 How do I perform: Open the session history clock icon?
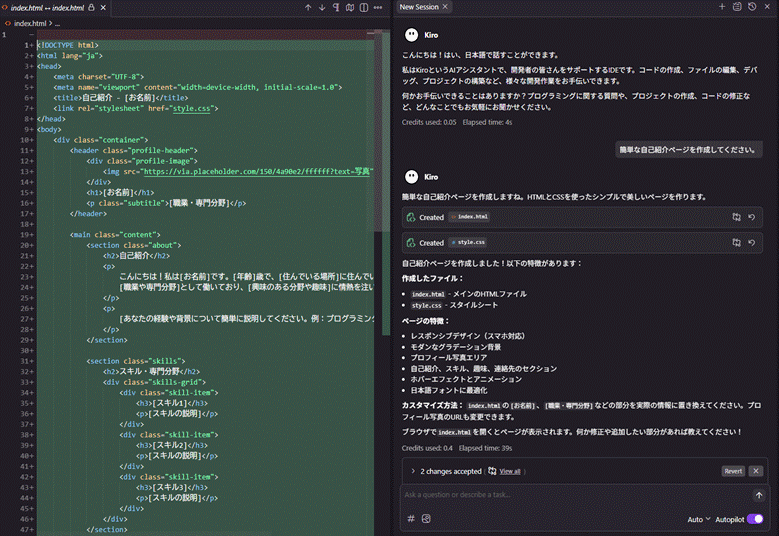pos(751,7)
